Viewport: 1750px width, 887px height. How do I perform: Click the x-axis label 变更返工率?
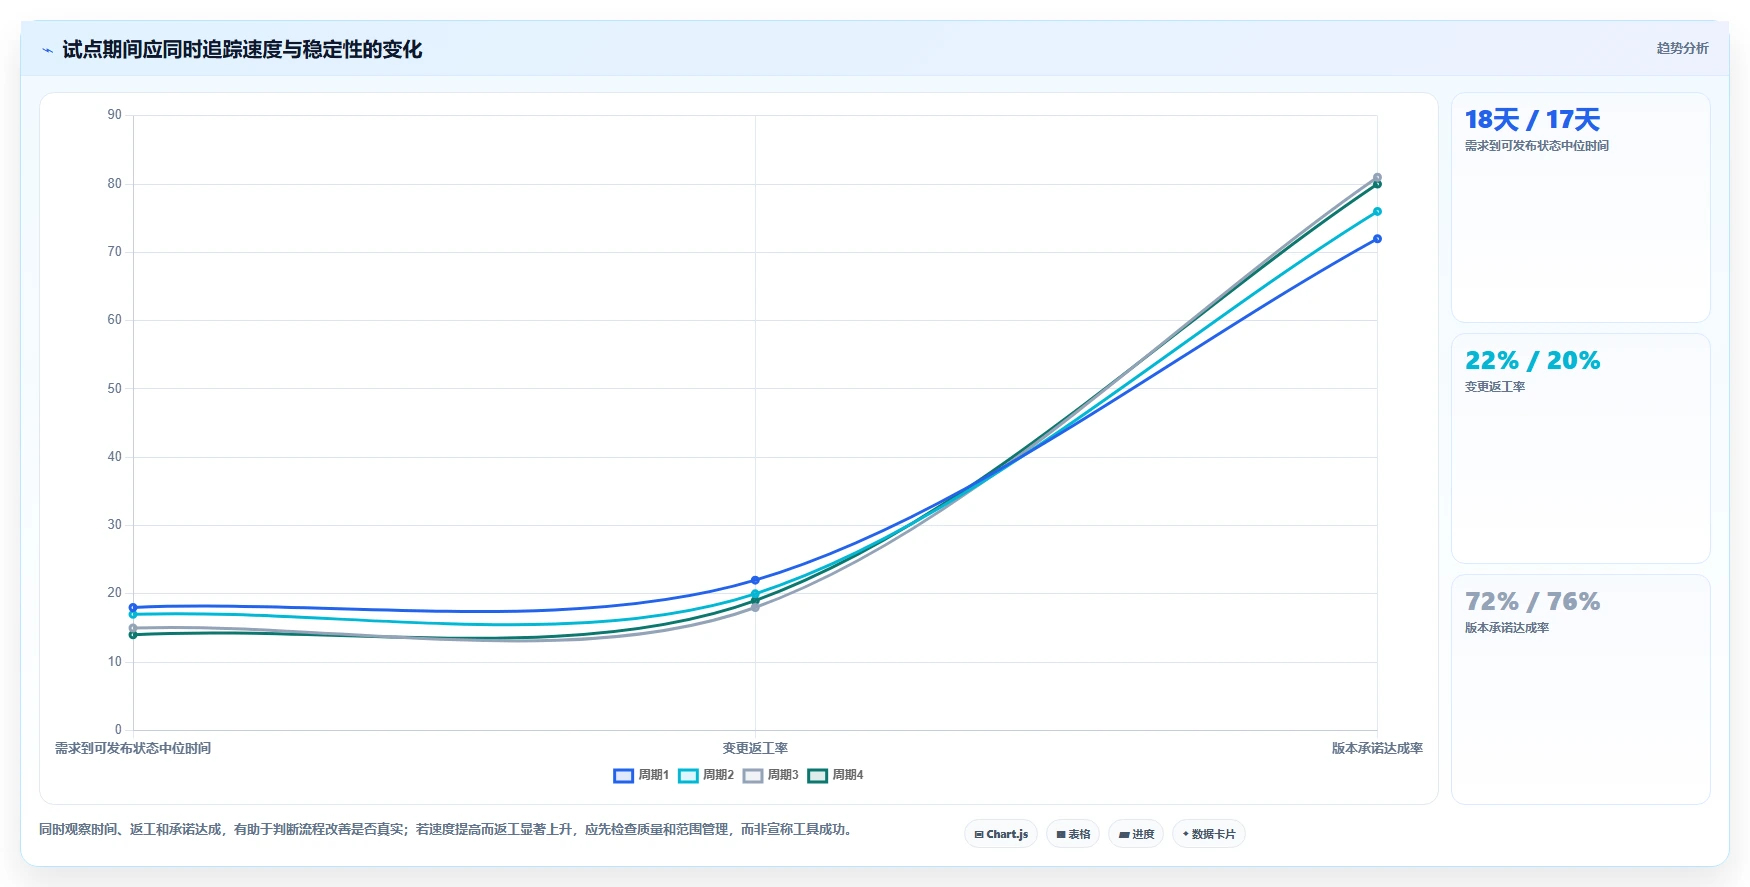[x=755, y=748]
